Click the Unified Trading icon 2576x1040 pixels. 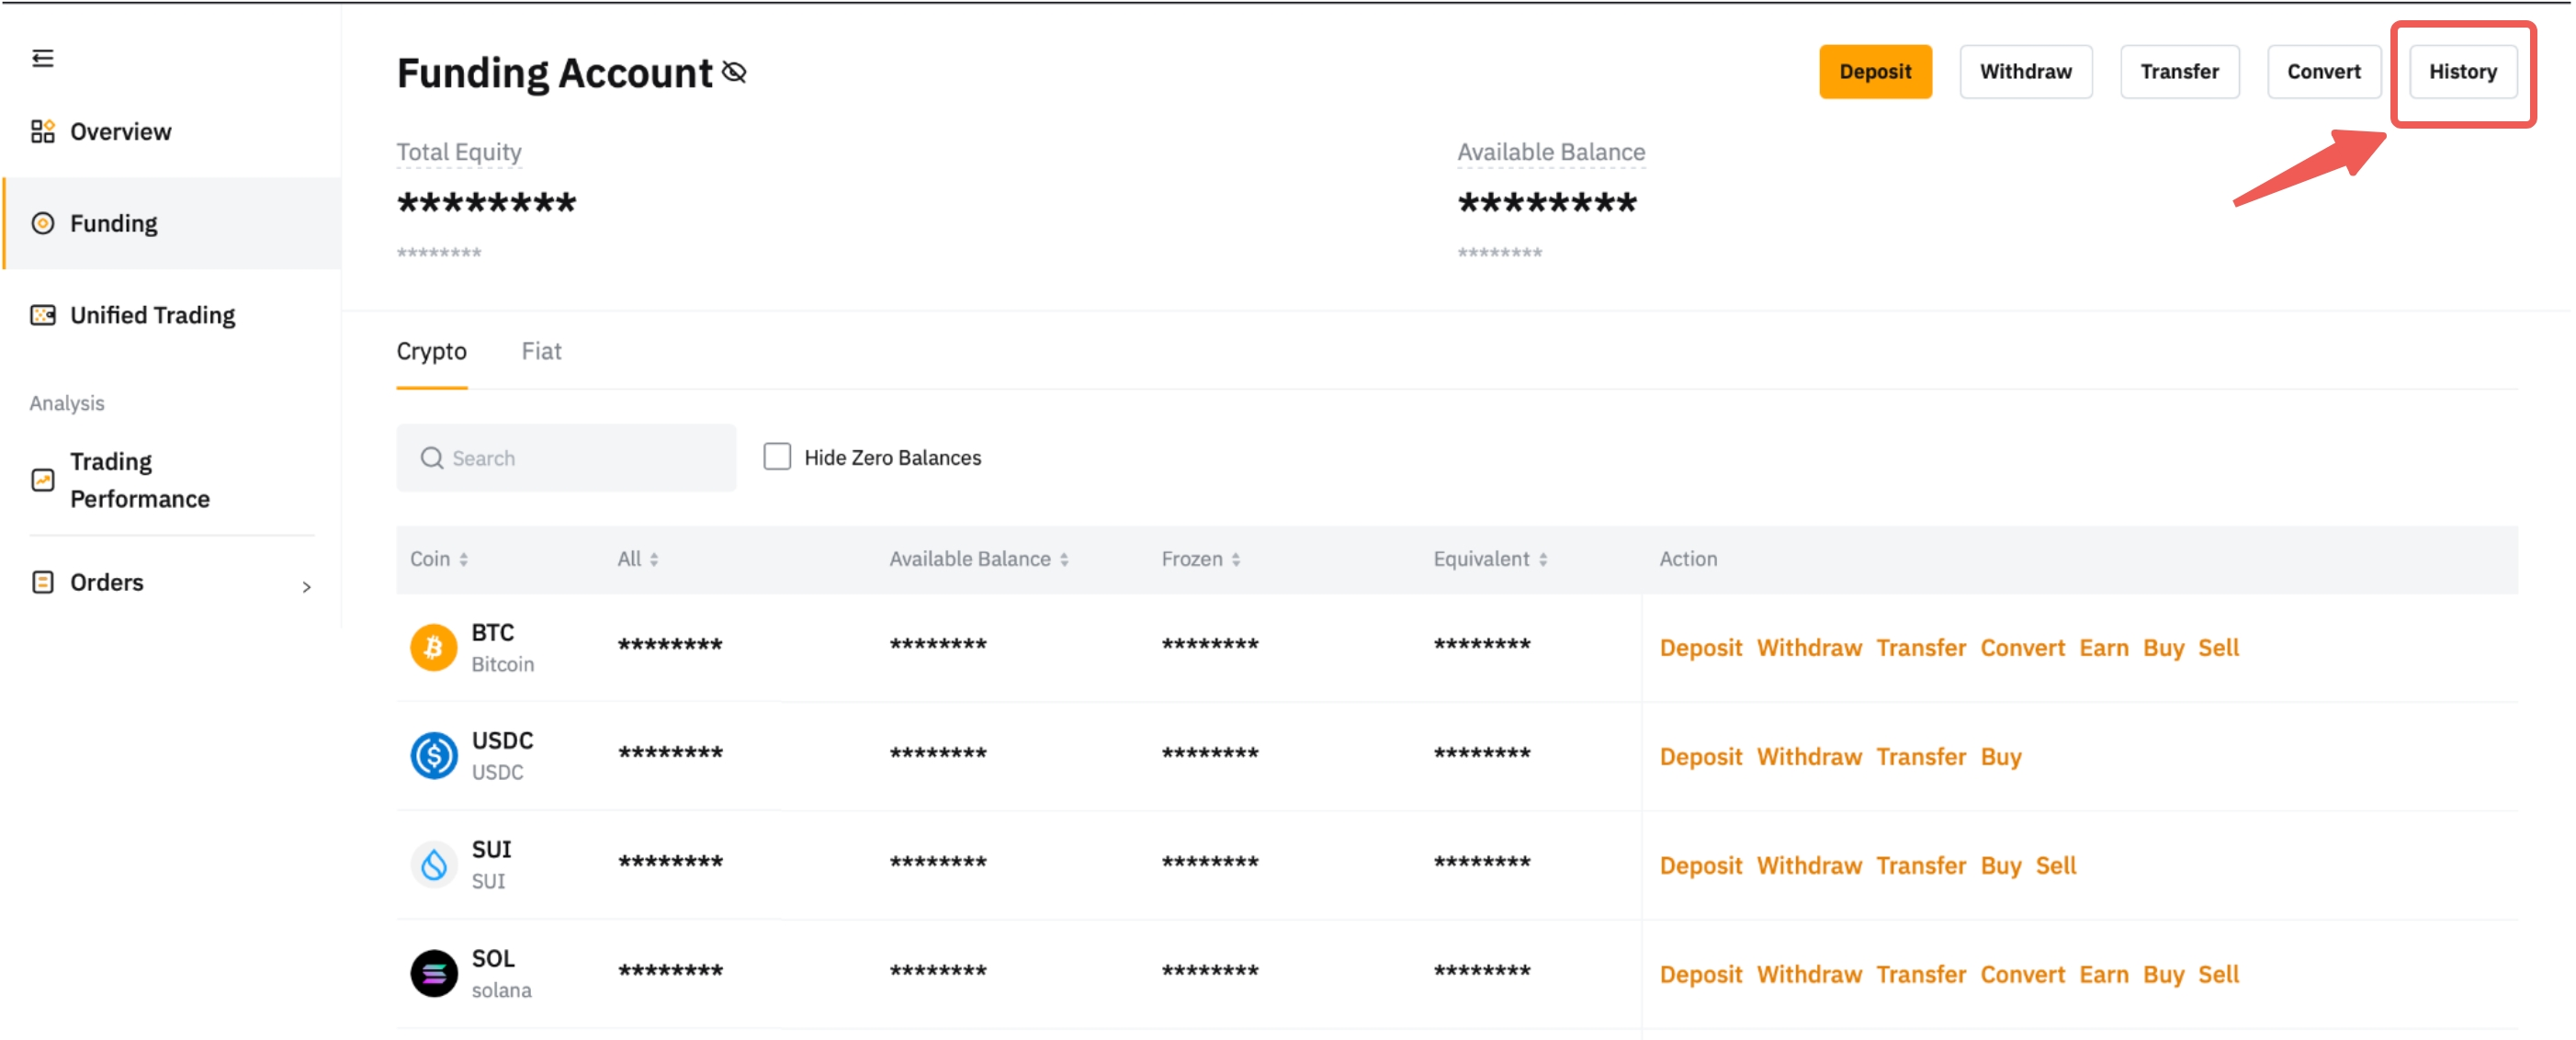click(x=42, y=315)
